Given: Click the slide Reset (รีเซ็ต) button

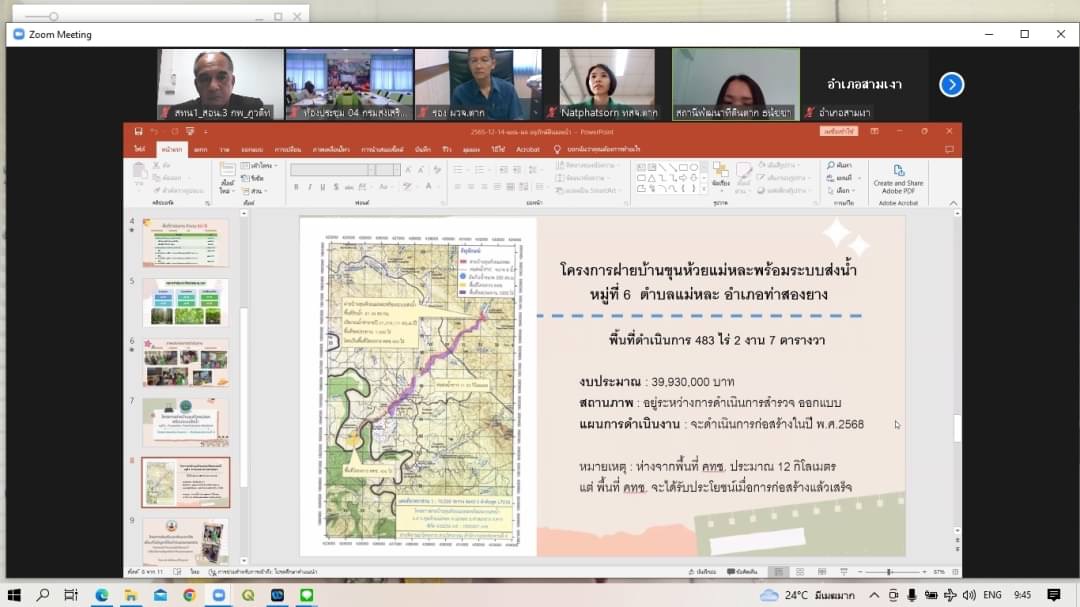Looking at the screenshot, I should point(253,178).
